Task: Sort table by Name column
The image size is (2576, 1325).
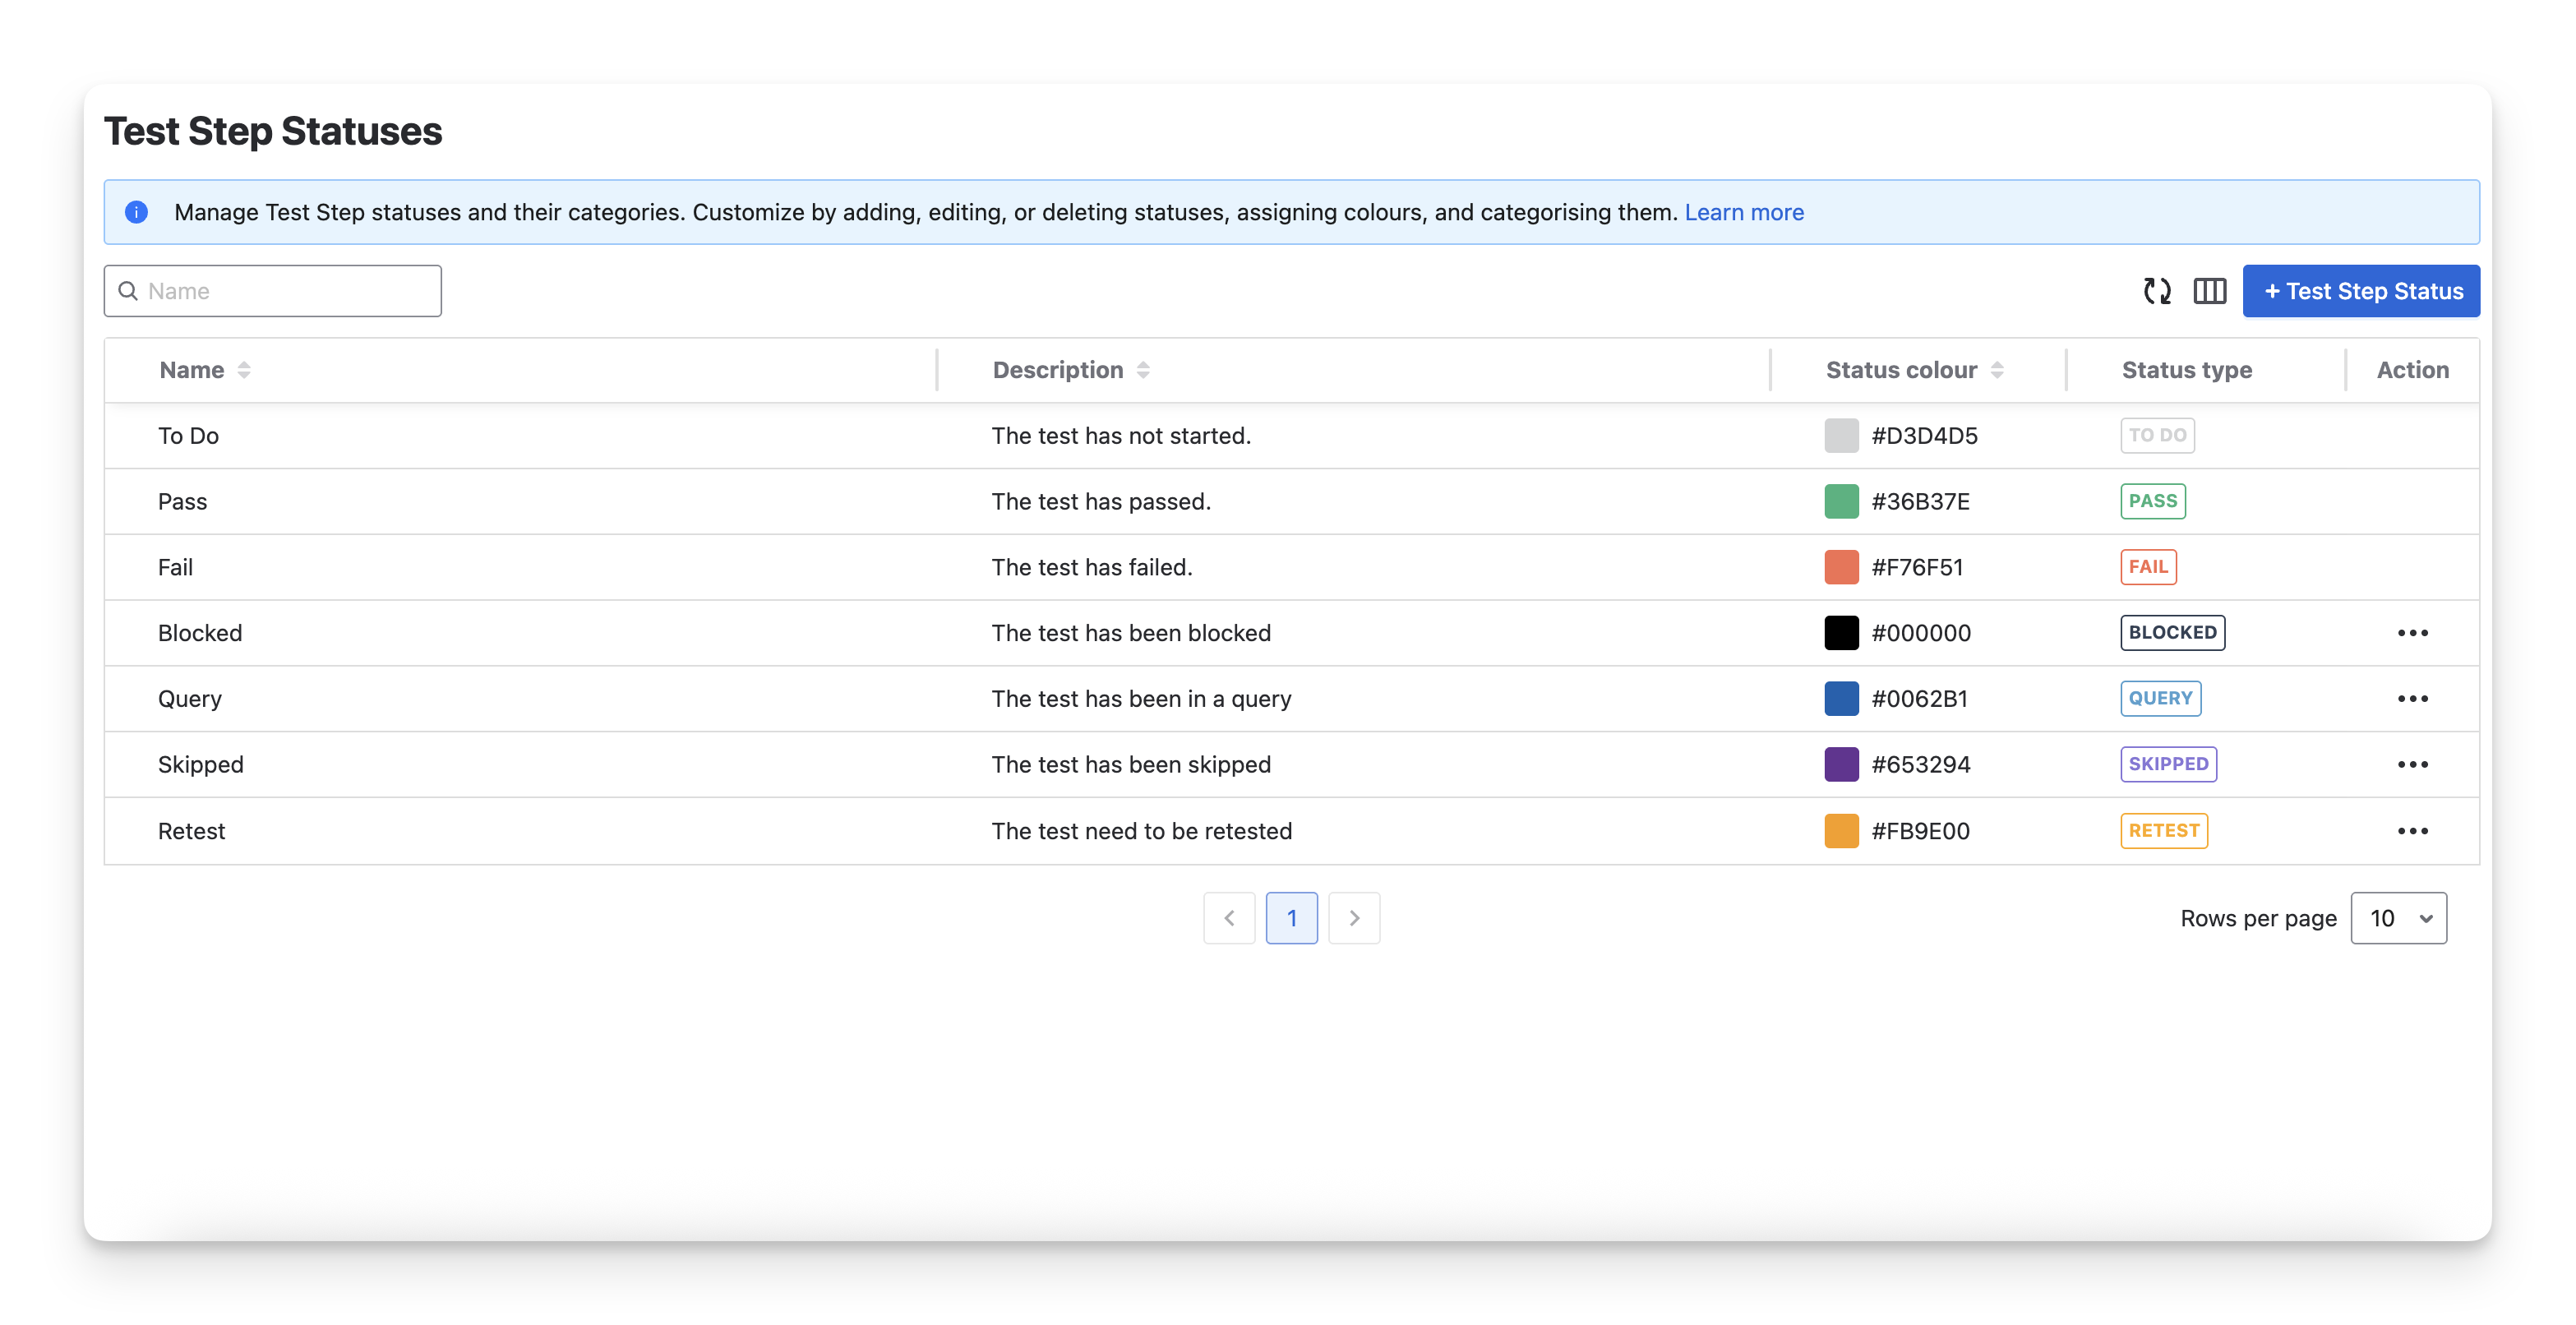Action: (x=243, y=370)
